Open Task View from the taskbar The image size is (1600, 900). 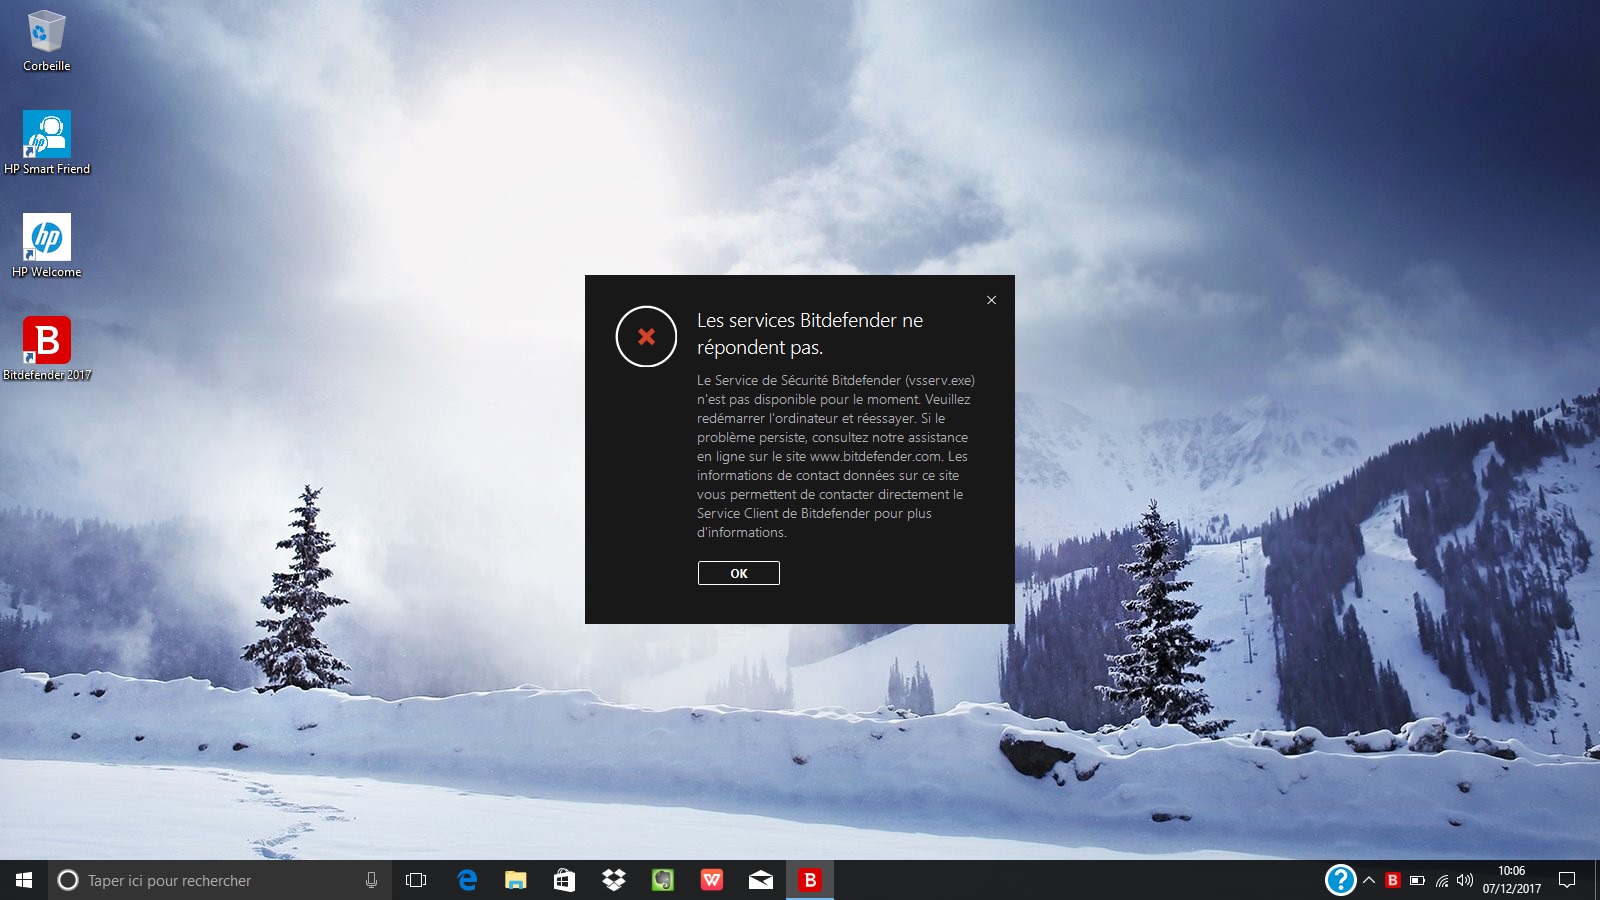tap(416, 880)
